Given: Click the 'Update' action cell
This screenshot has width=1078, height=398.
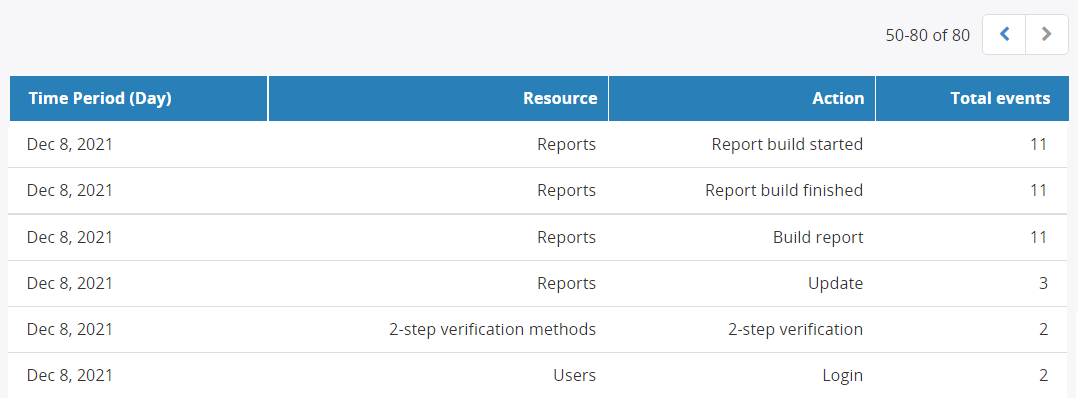Looking at the screenshot, I should (x=835, y=283).
